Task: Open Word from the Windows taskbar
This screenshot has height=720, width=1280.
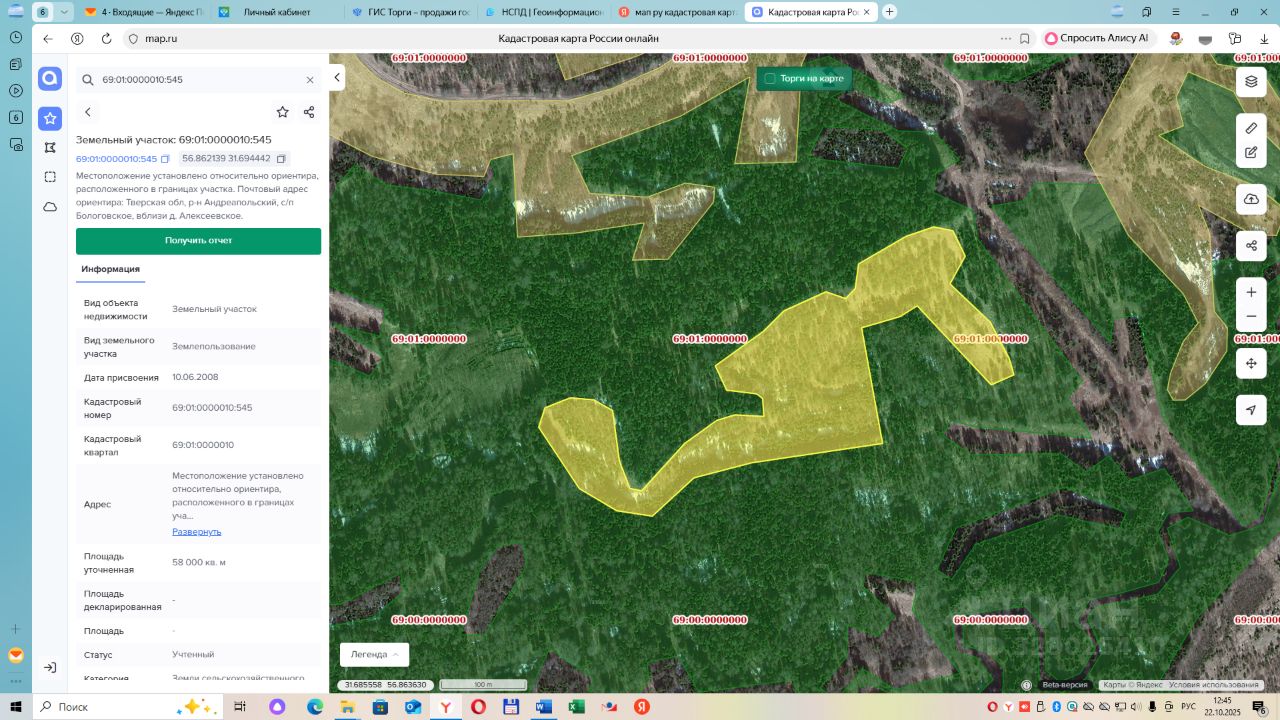Action: pos(543,707)
